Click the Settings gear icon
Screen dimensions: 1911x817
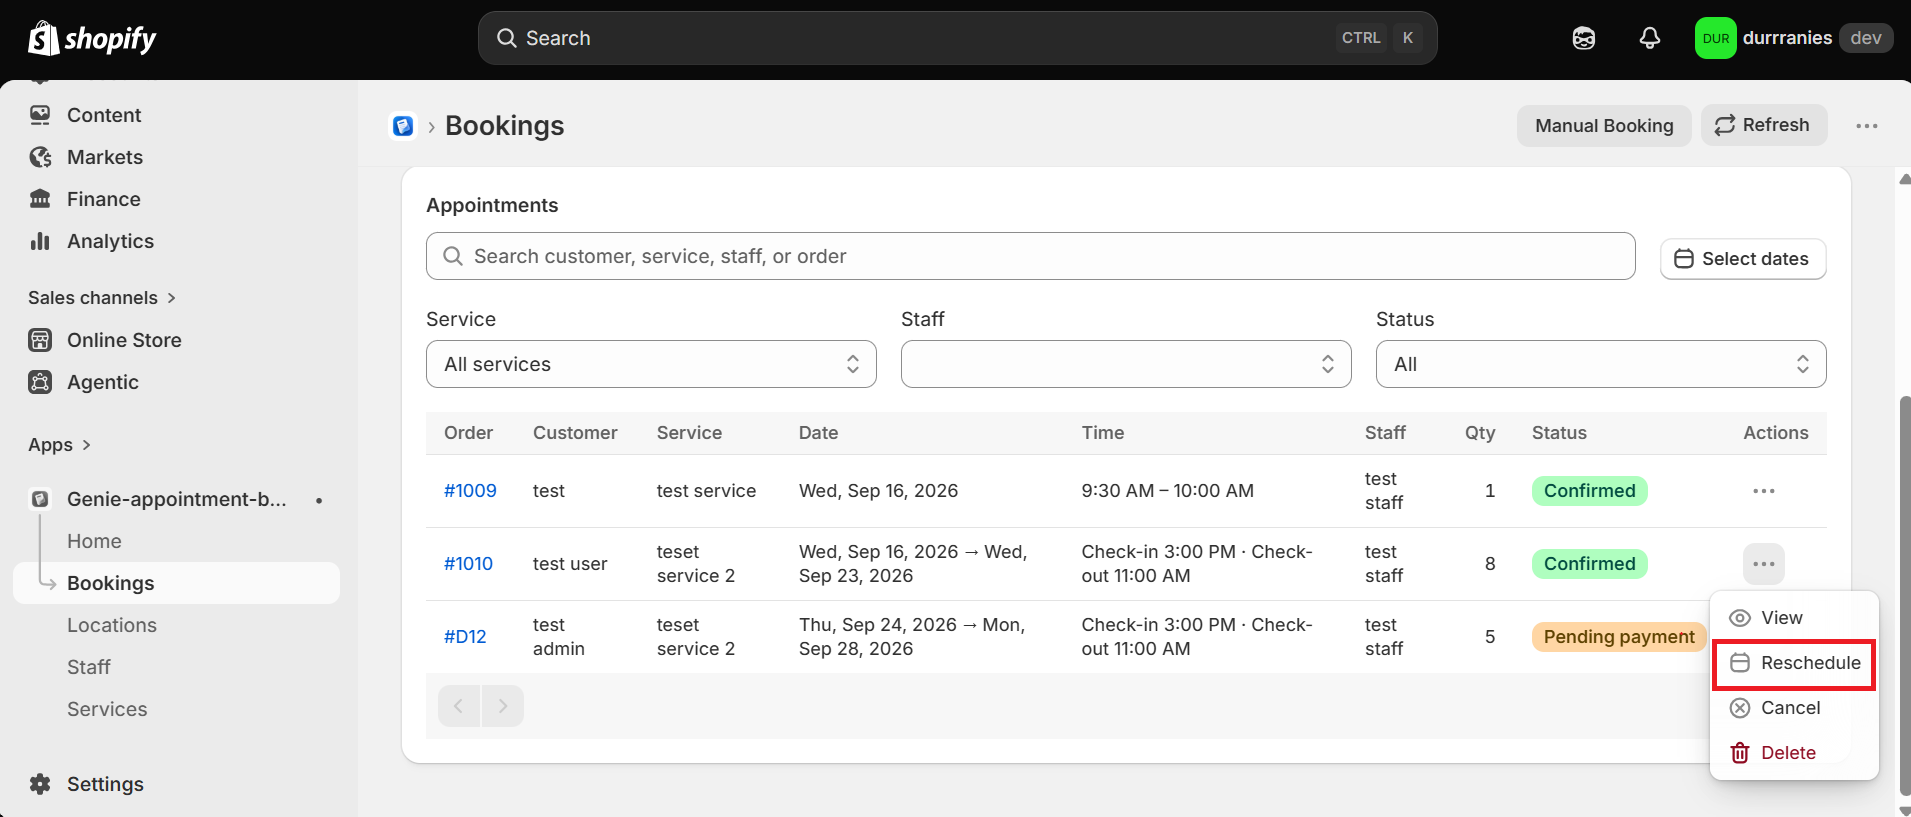[40, 784]
